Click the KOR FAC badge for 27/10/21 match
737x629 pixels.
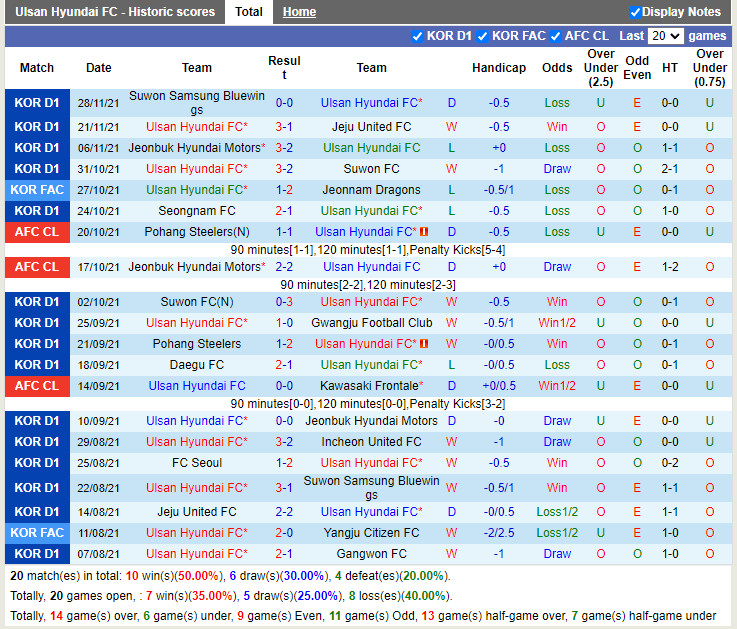click(x=37, y=190)
